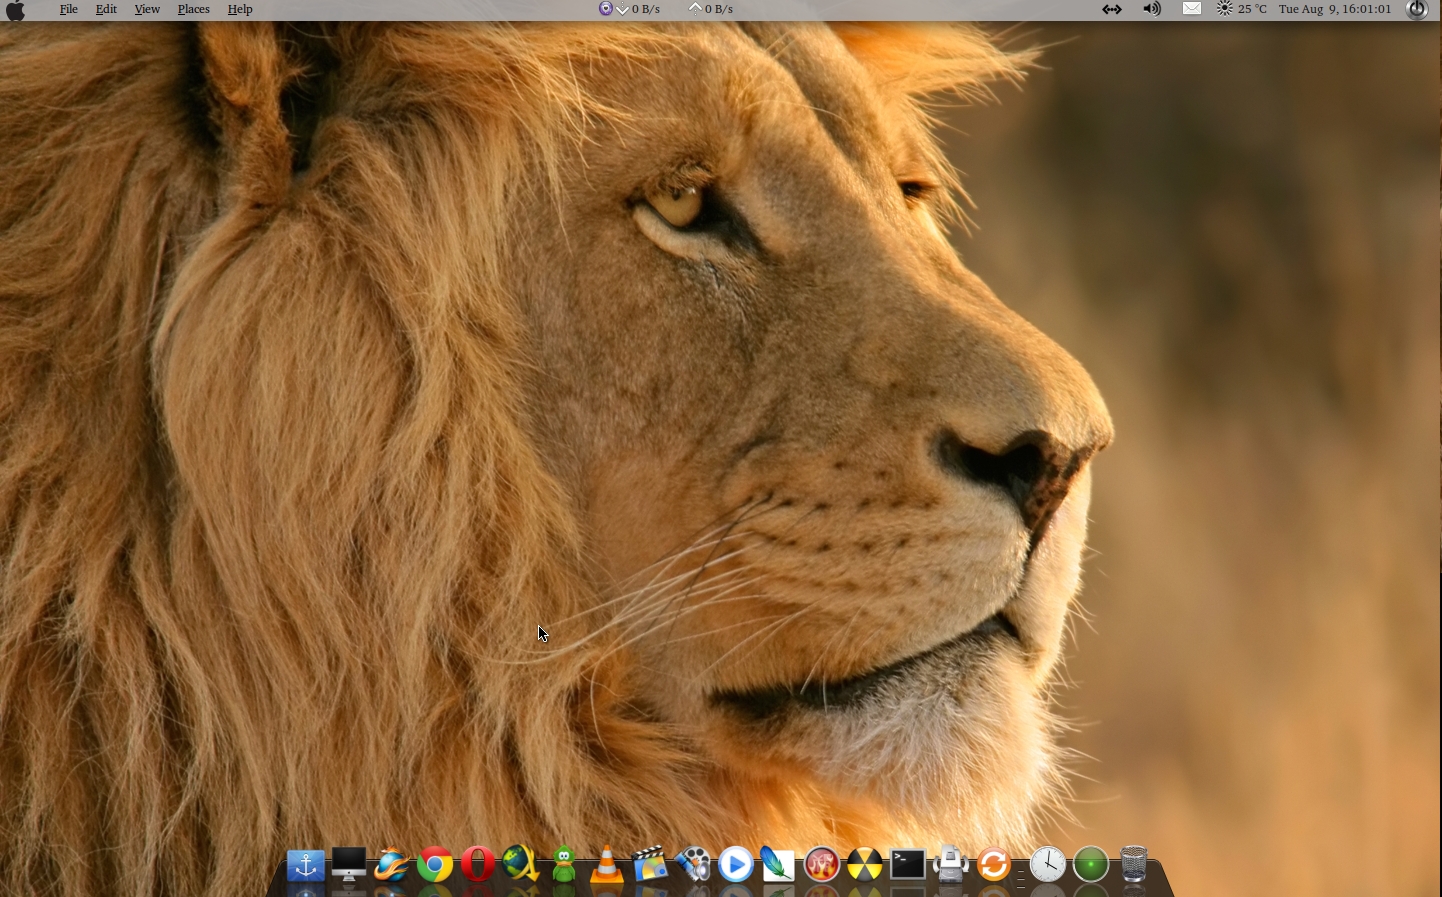Open the Opera browser icon

tap(478, 865)
